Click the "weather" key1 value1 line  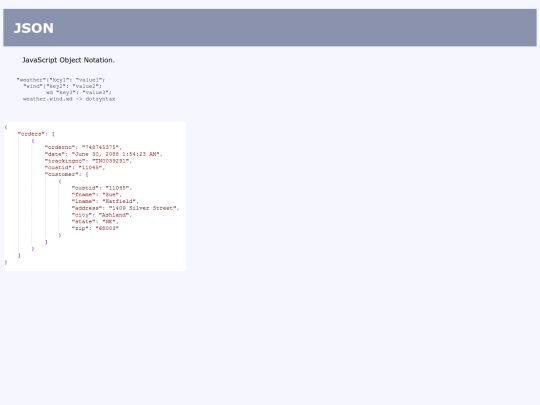tap(61, 80)
